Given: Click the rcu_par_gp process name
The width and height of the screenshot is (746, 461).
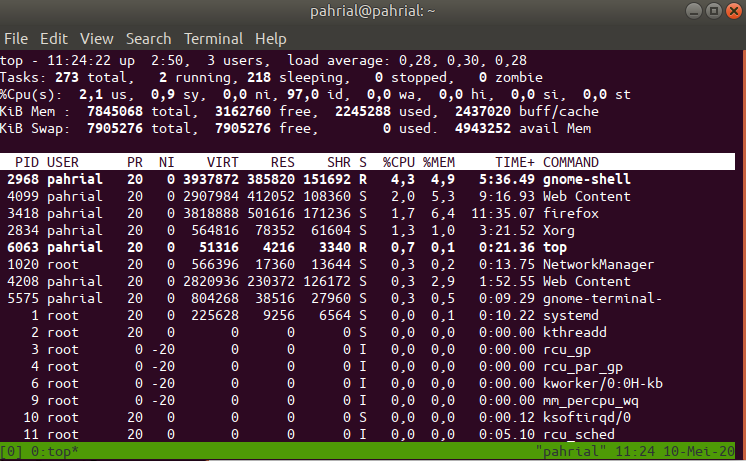Looking at the screenshot, I should tap(583, 367).
